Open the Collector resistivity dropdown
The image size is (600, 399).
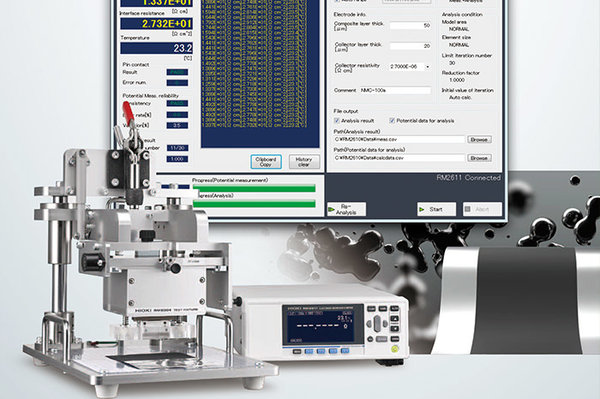(x=427, y=67)
